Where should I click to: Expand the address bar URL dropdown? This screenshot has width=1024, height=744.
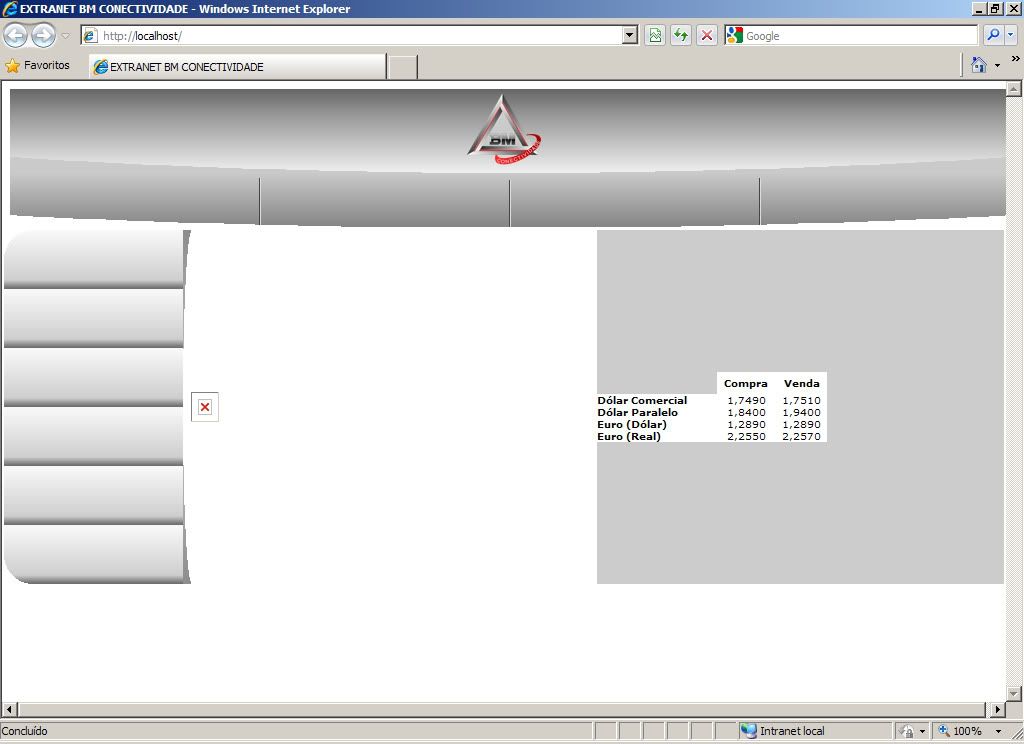point(629,36)
